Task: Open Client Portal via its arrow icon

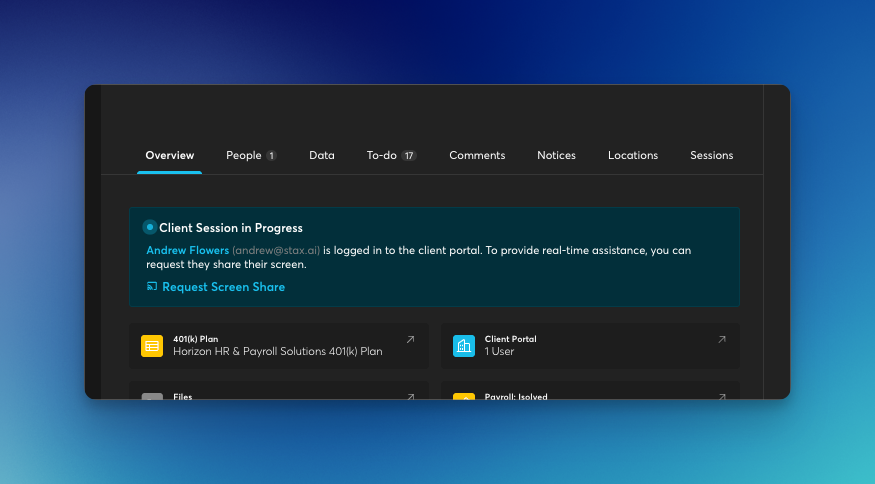Action: [x=722, y=340]
